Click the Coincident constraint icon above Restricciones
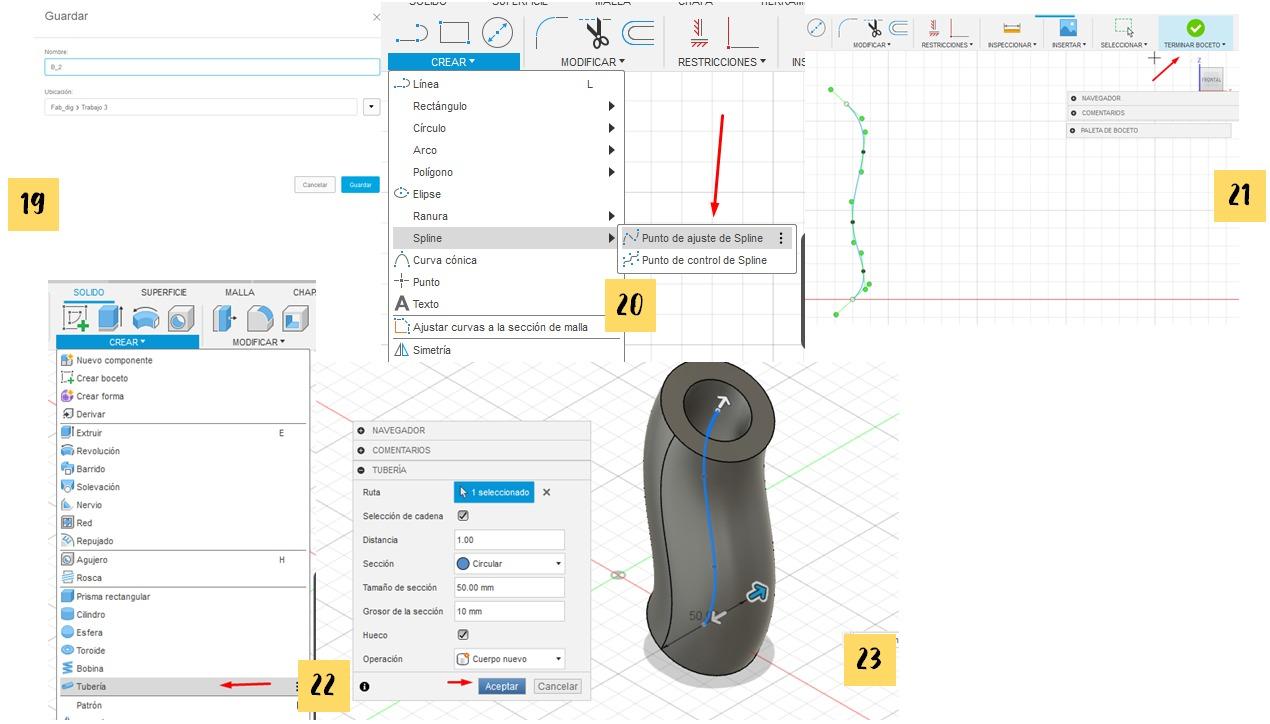 tap(699, 34)
